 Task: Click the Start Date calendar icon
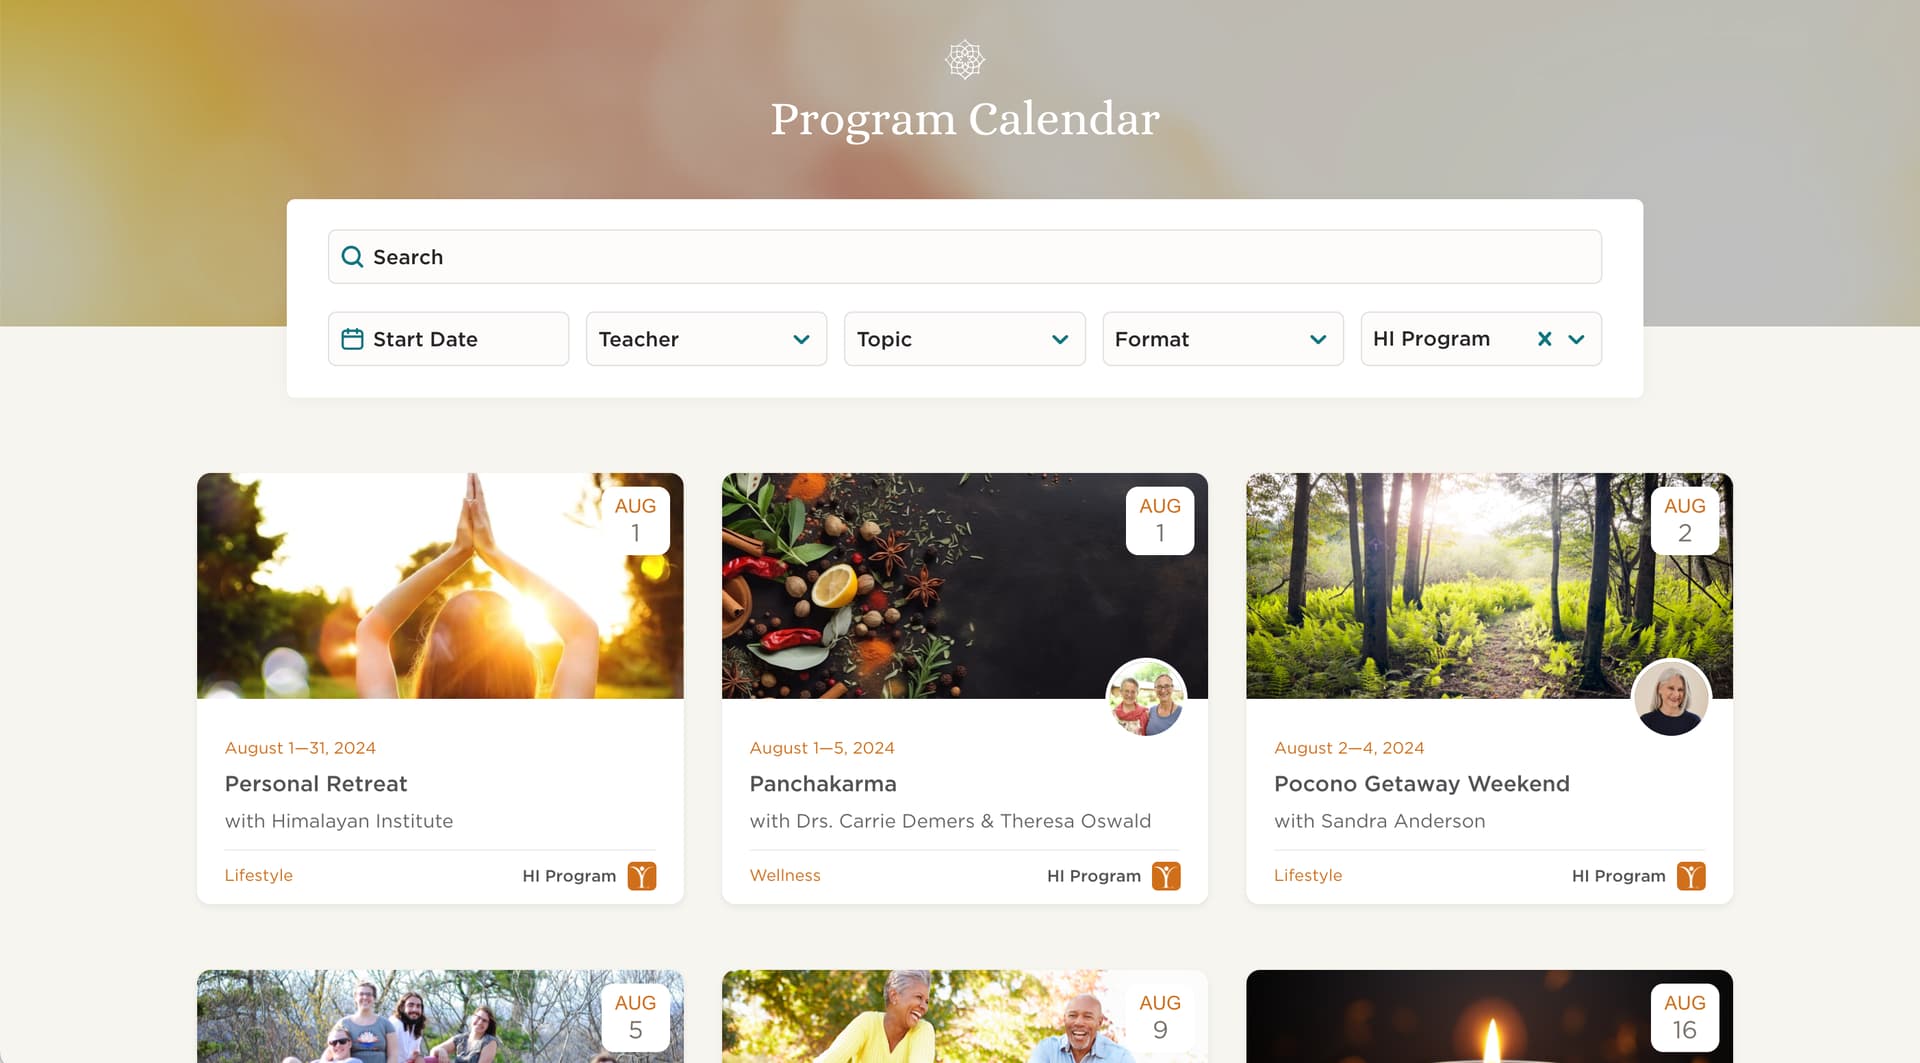tap(352, 339)
